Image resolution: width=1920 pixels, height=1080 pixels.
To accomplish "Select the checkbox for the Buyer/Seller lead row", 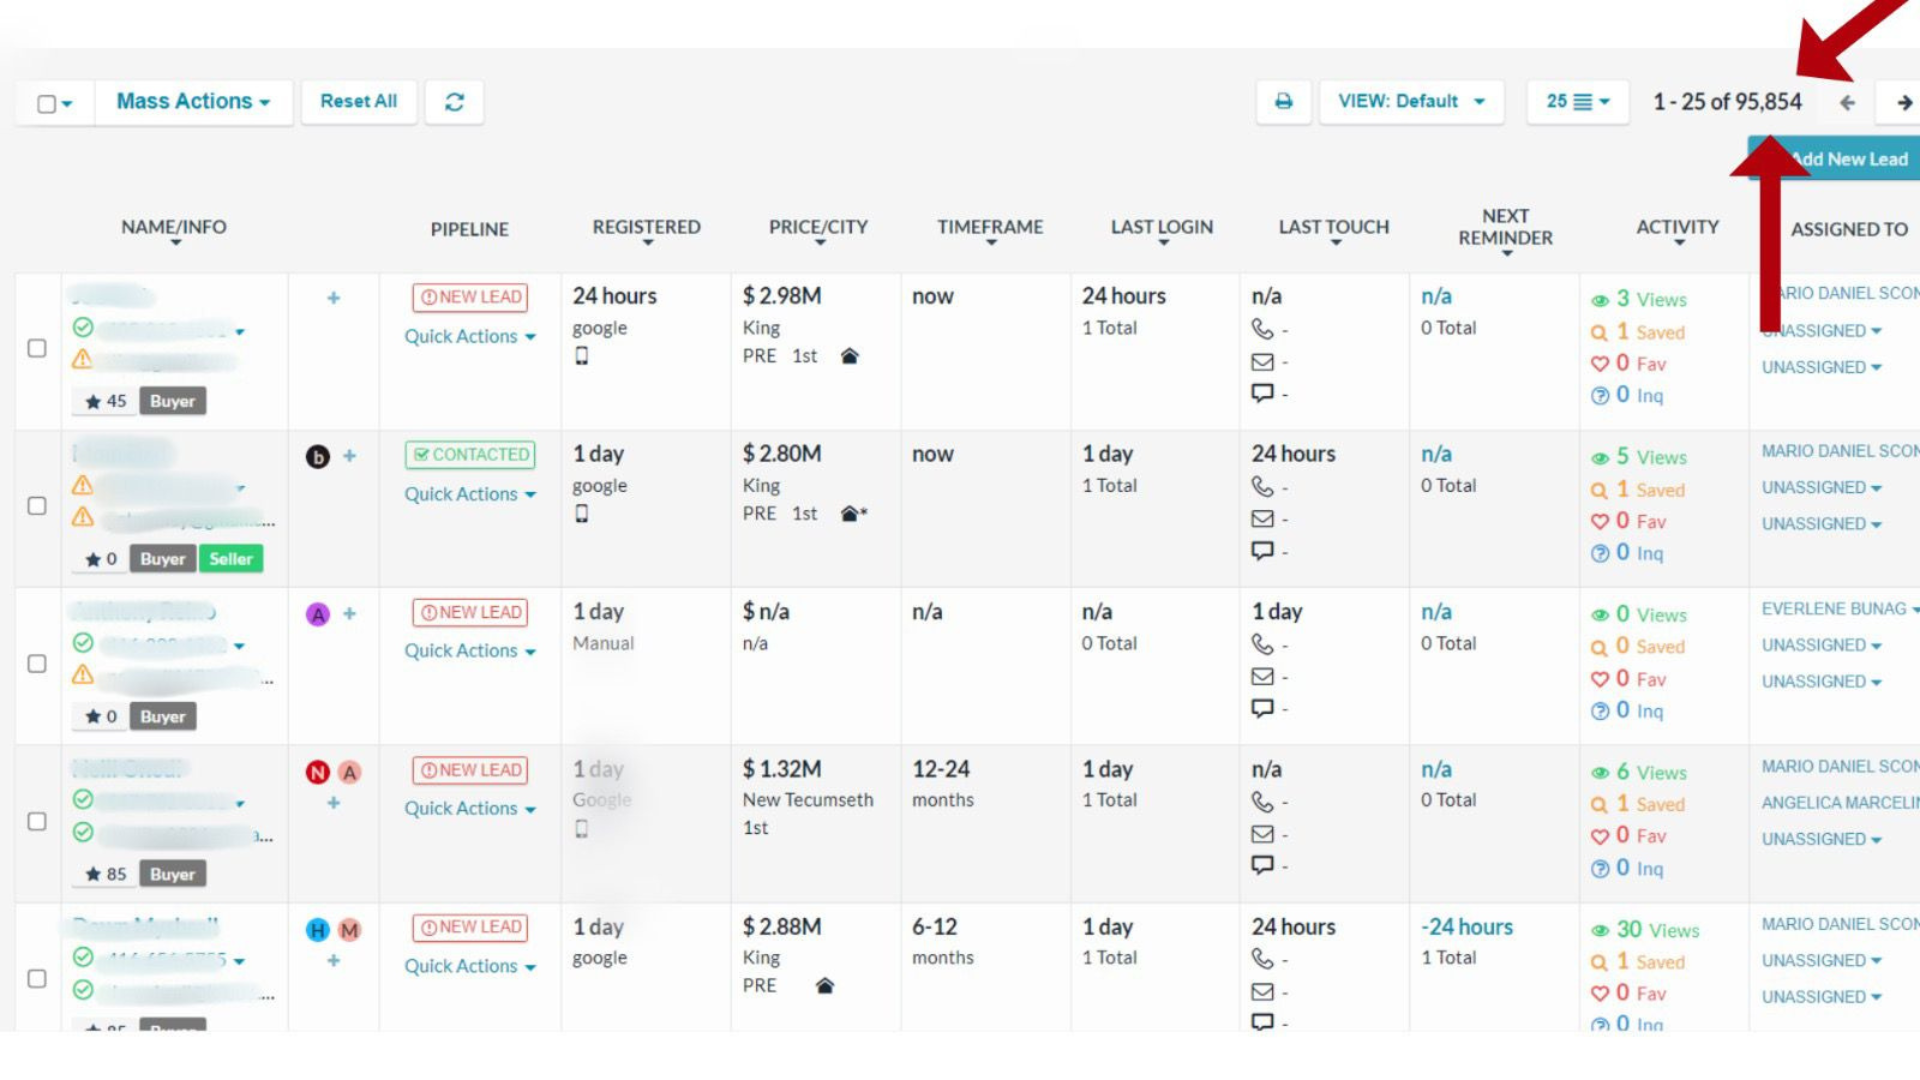I will 37,506.
